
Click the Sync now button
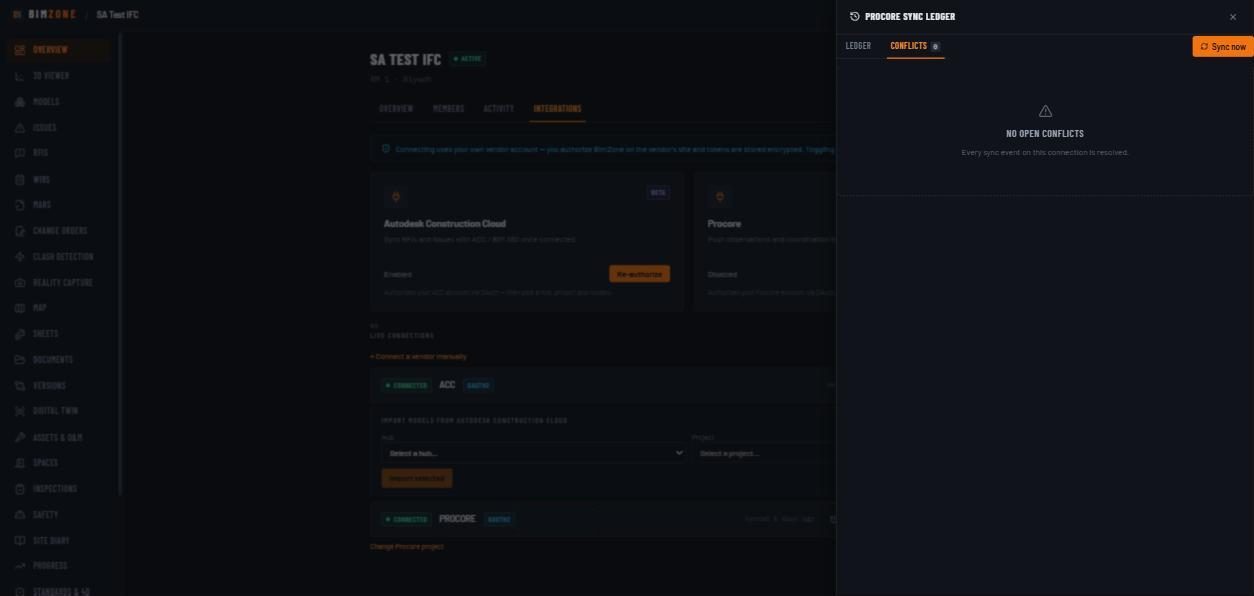coord(1223,47)
